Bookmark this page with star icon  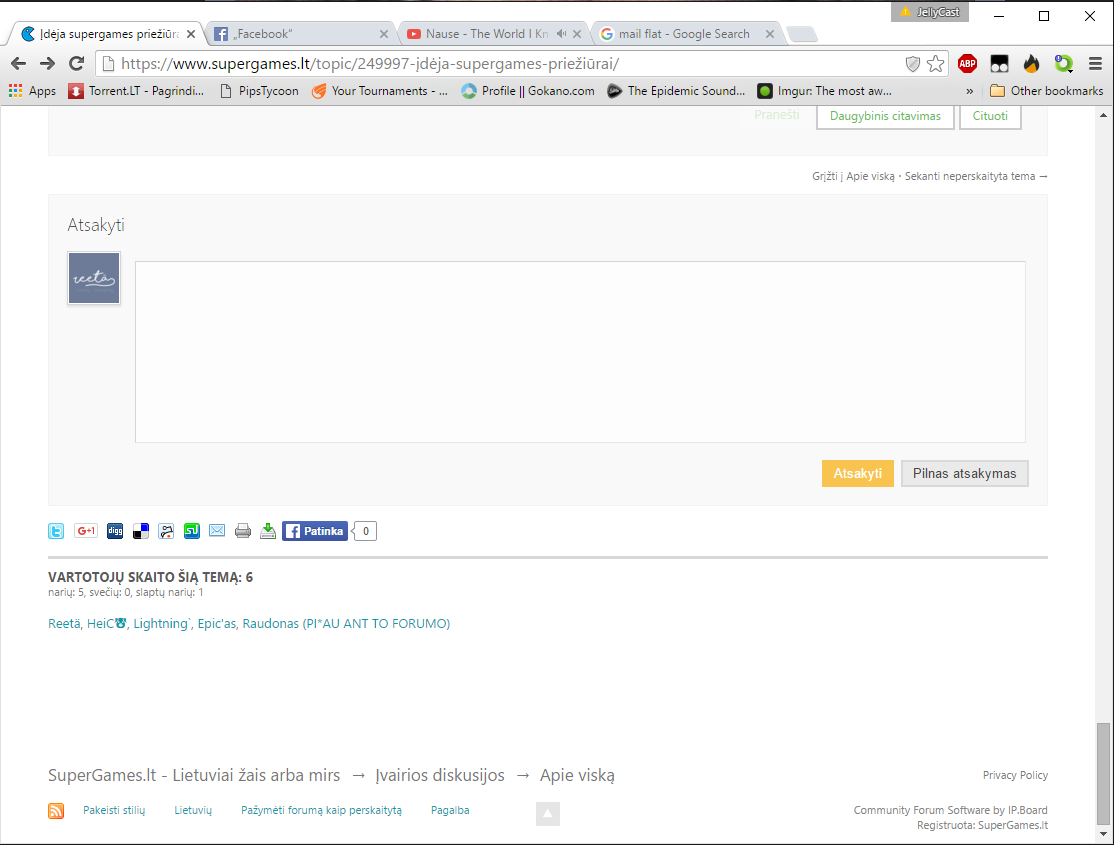pyautogui.click(x=936, y=64)
